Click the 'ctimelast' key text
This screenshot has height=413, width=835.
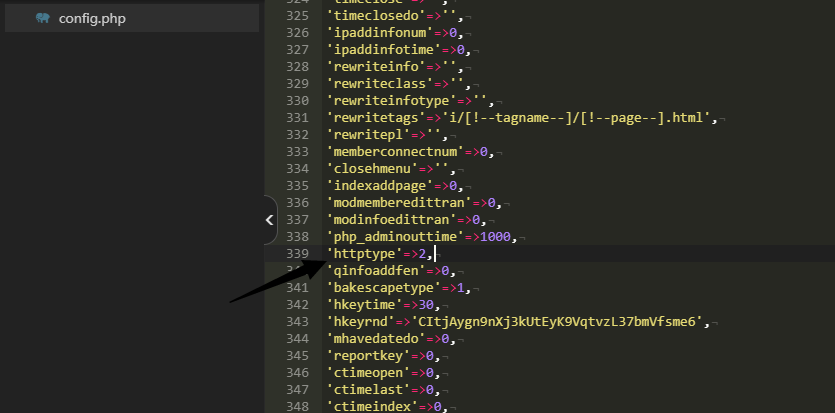[x=369, y=390]
